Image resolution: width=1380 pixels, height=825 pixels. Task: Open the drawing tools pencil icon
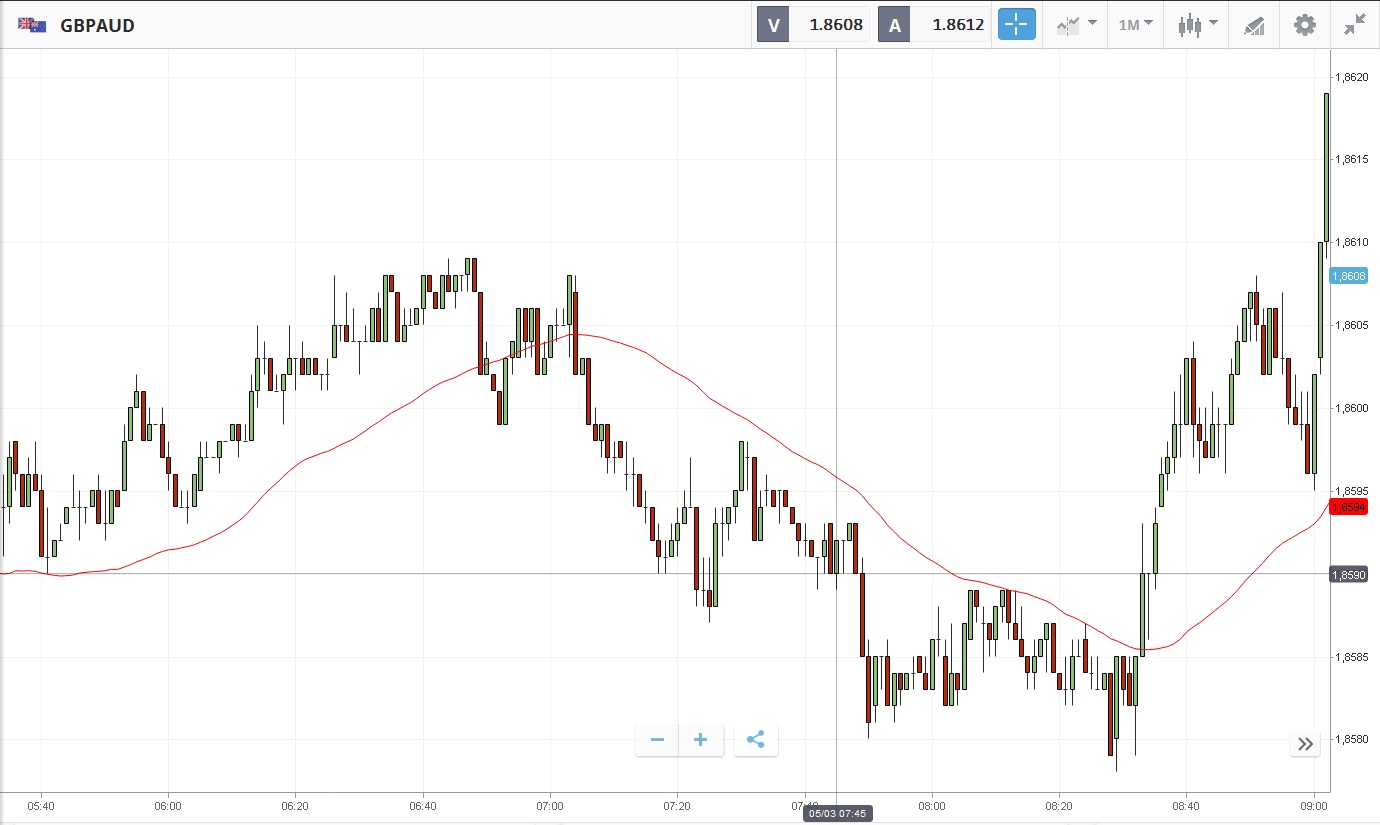[x=1254, y=25]
